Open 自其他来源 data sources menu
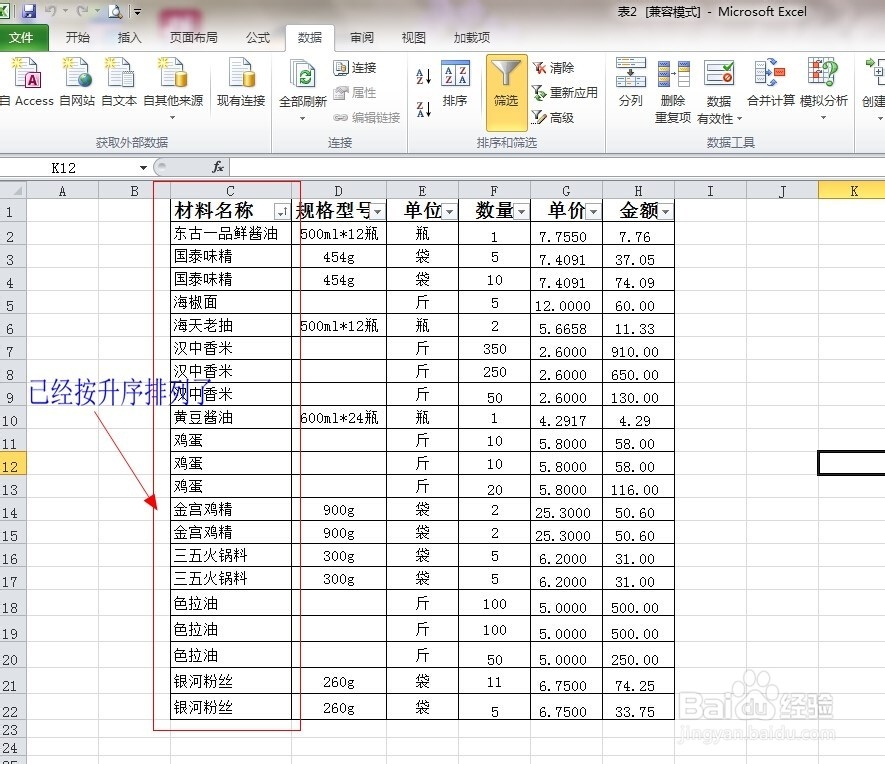 tap(173, 89)
